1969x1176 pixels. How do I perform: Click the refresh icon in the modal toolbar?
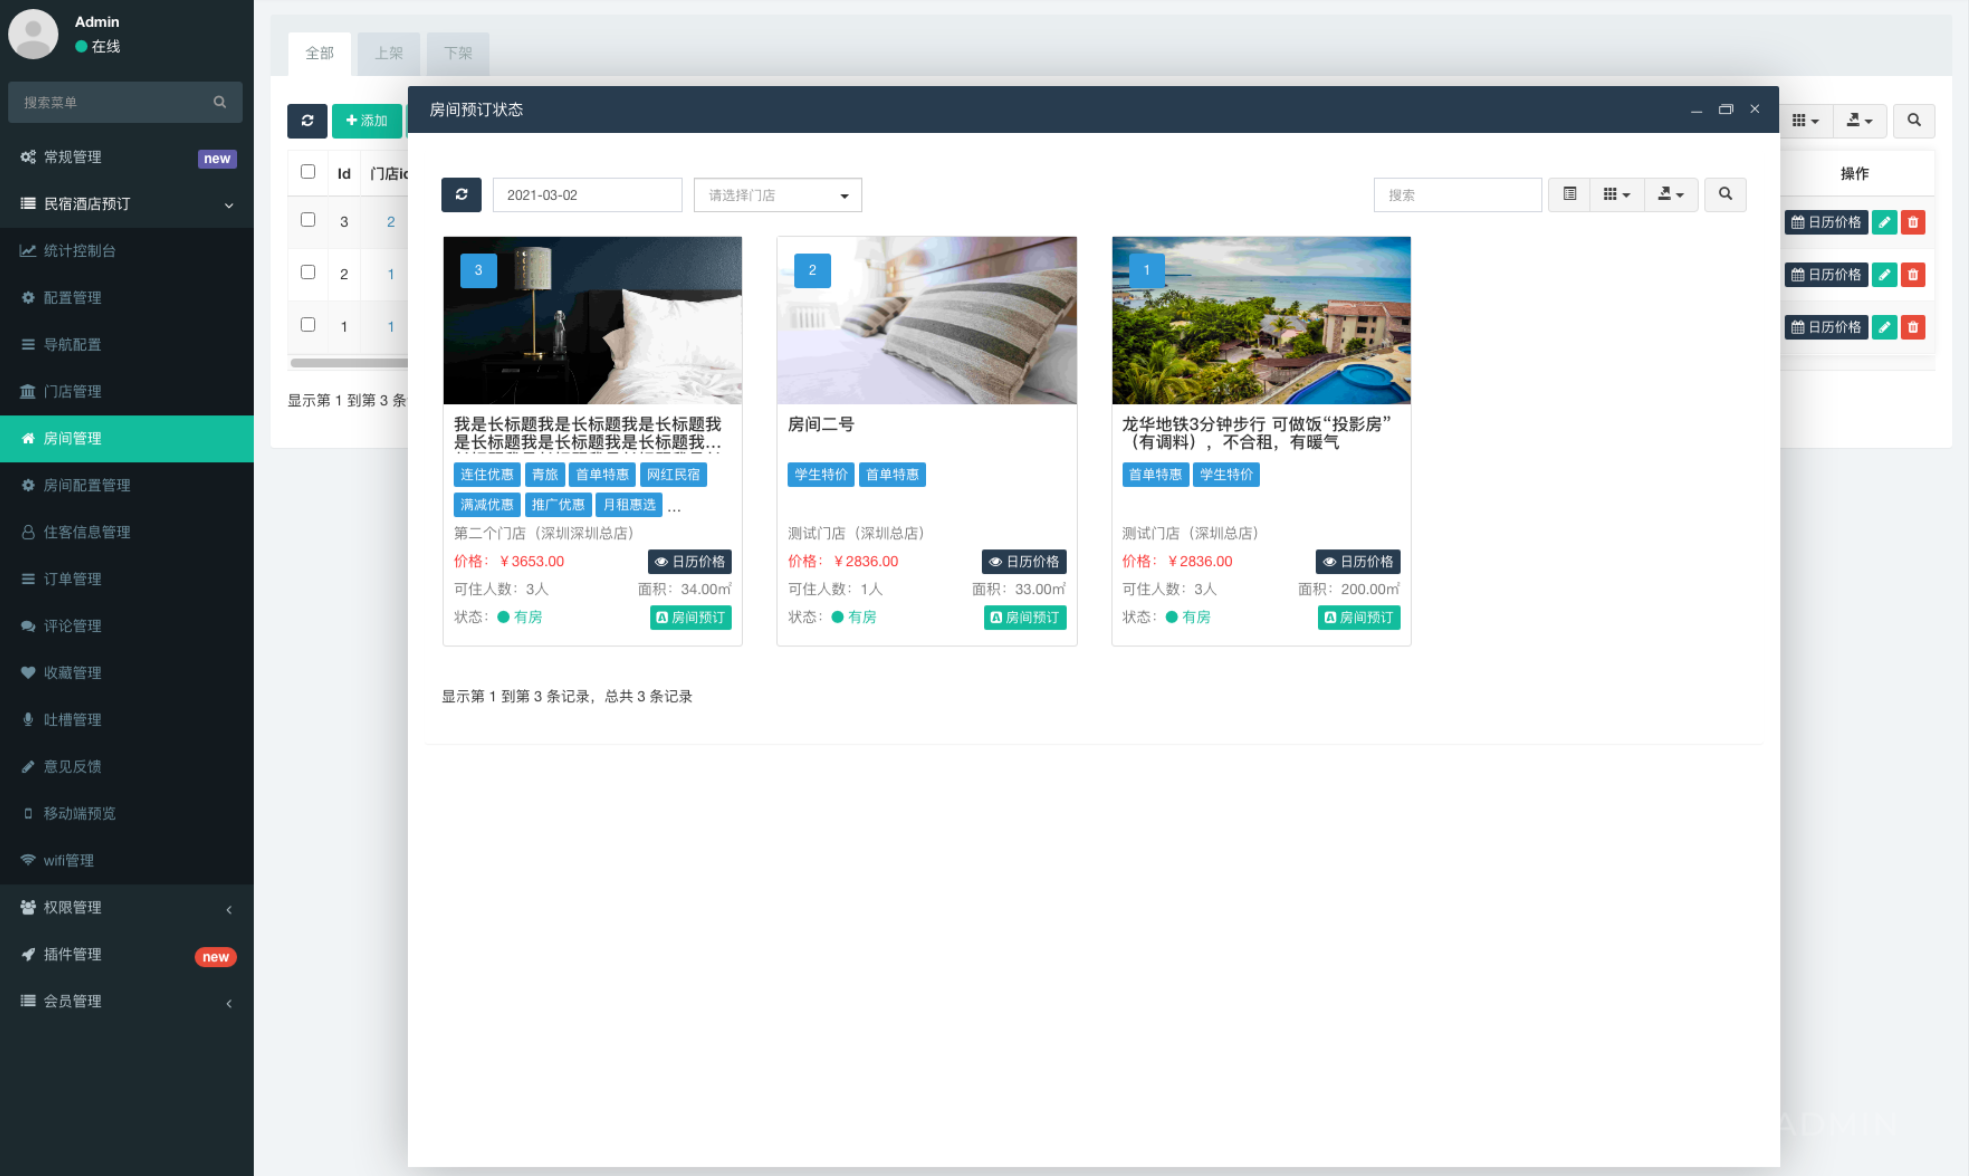(x=461, y=194)
